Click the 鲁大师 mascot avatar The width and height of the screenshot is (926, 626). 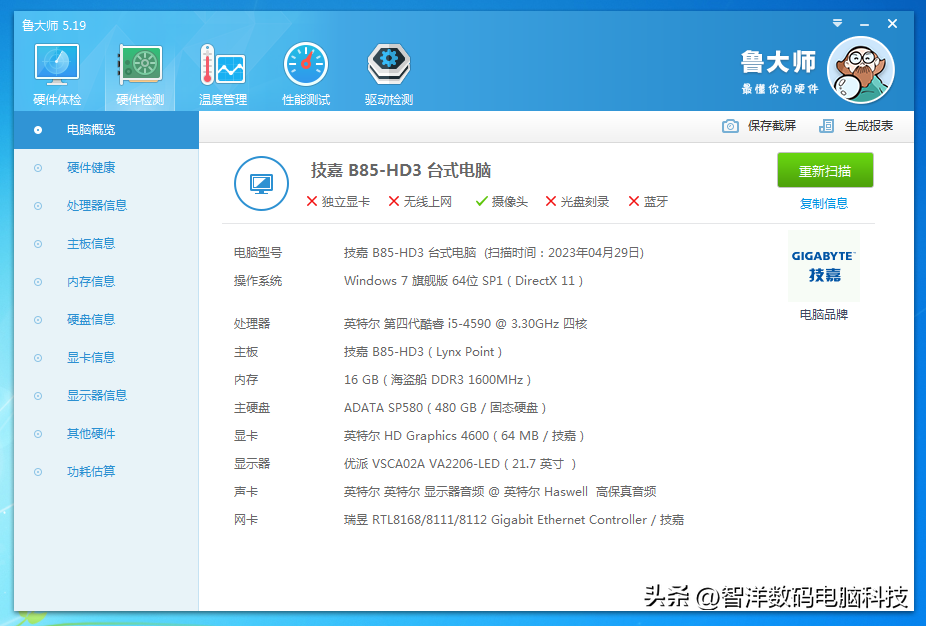(x=860, y=70)
